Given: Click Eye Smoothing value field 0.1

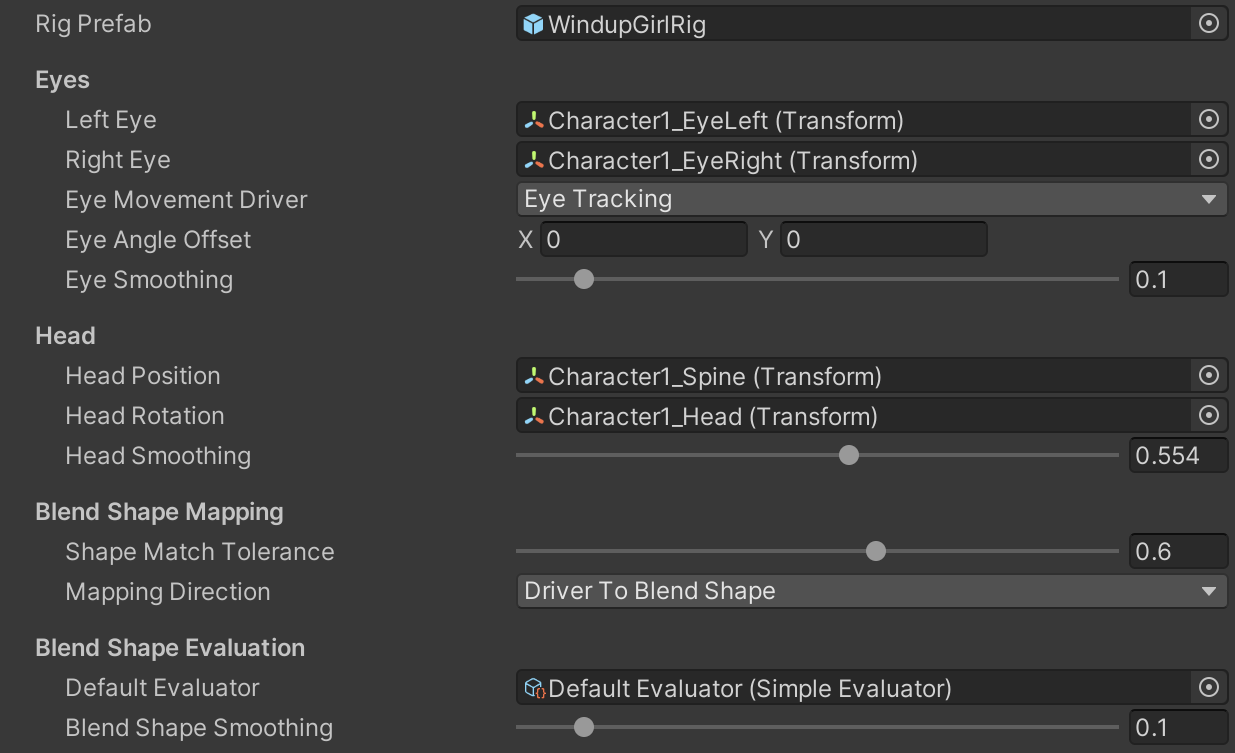Looking at the screenshot, I should [x=1178, y=279].
